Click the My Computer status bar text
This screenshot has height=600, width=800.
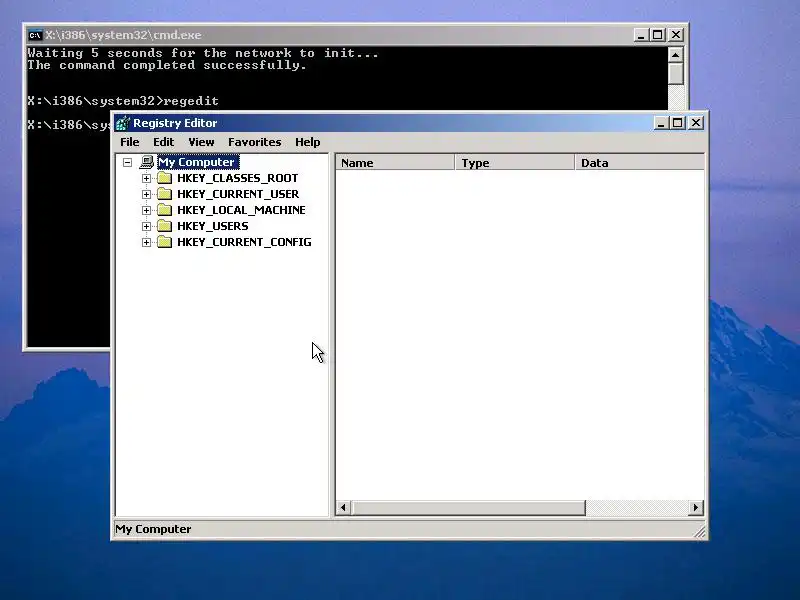click(153, 529)
